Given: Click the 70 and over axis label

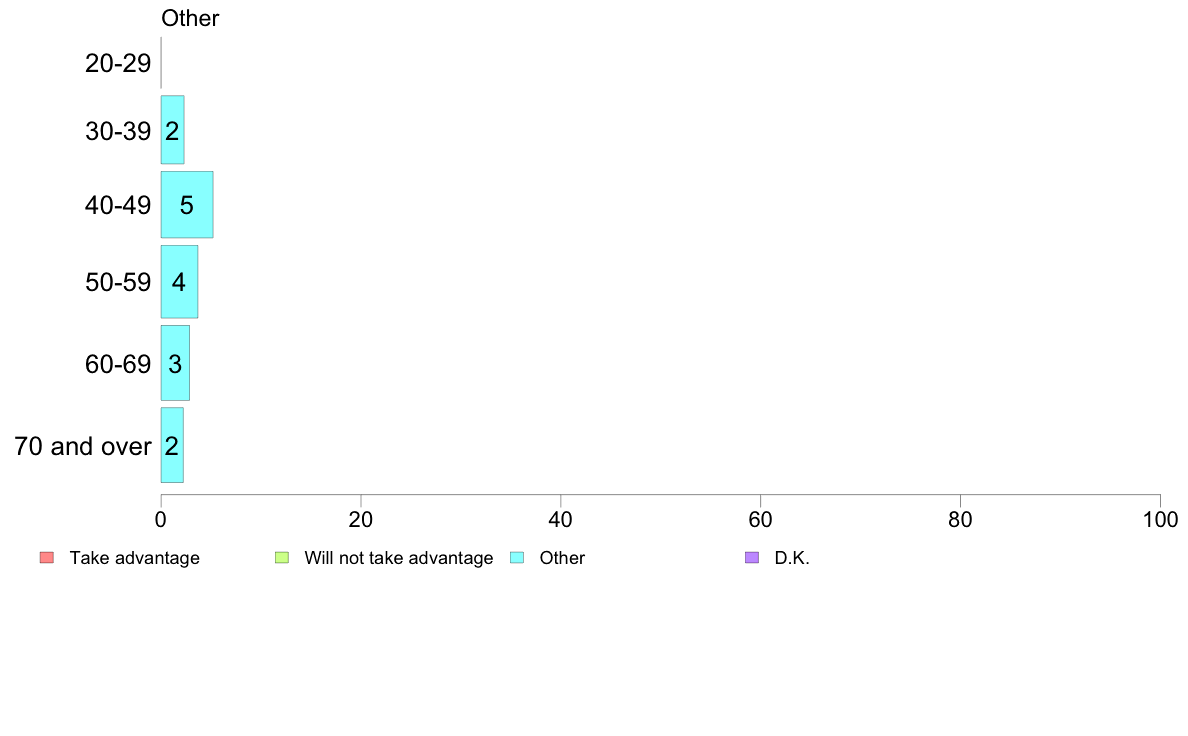Looking at the screenshot, I should [83, 446].
